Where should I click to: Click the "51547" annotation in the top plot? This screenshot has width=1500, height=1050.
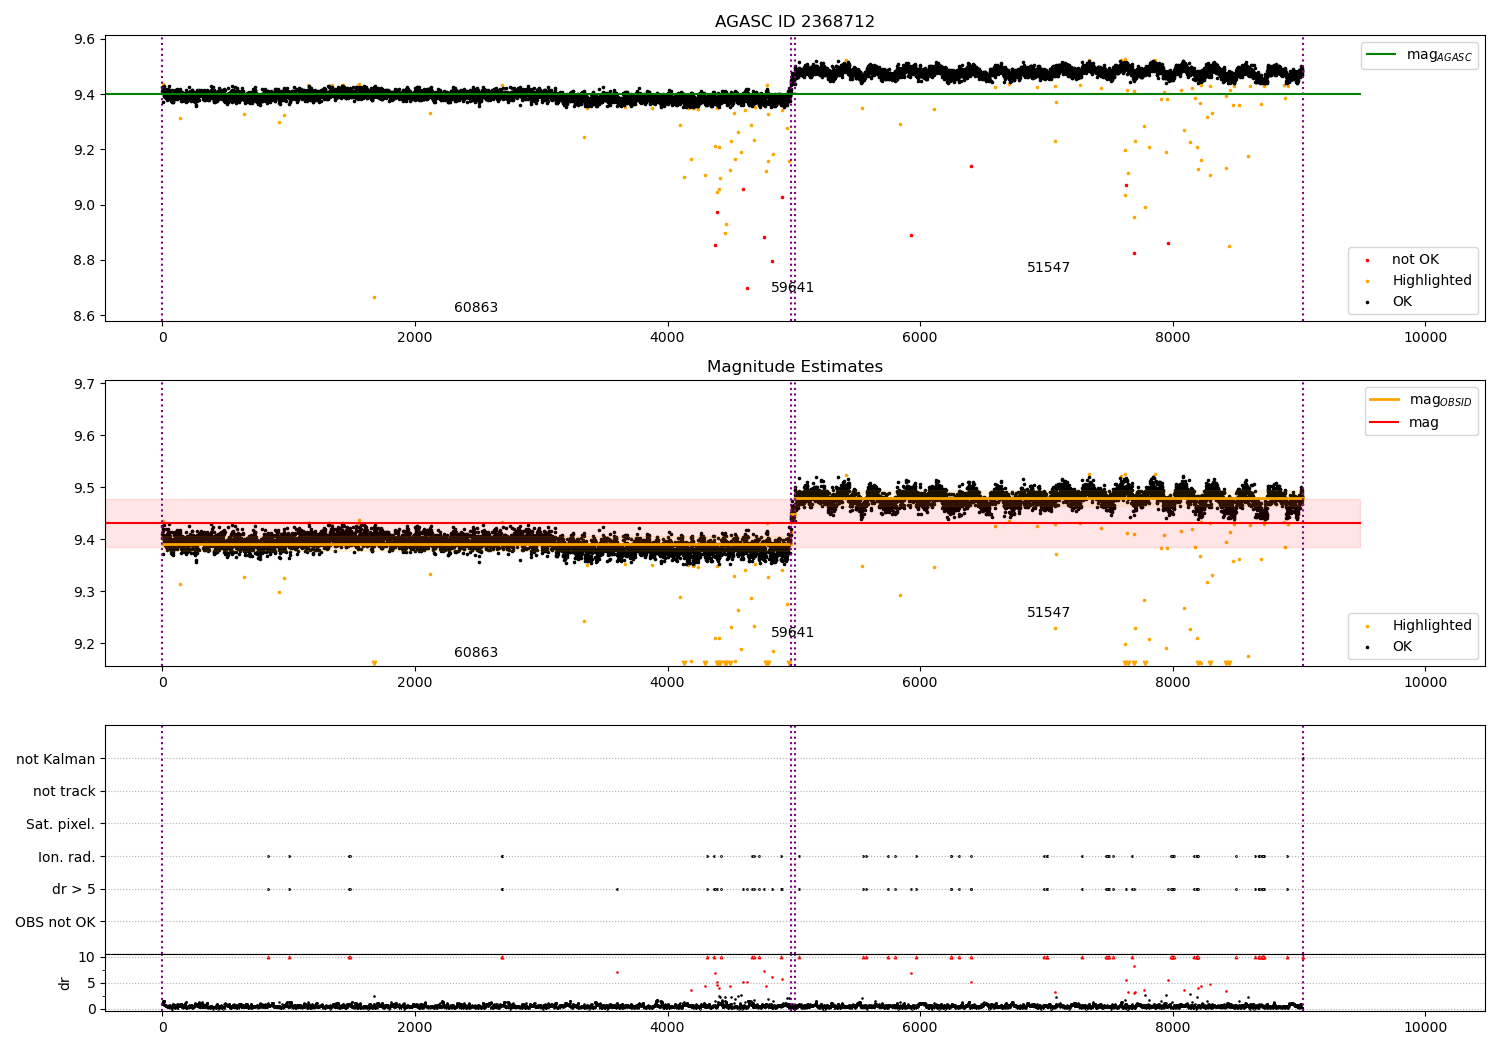[x=1048, y=268]
